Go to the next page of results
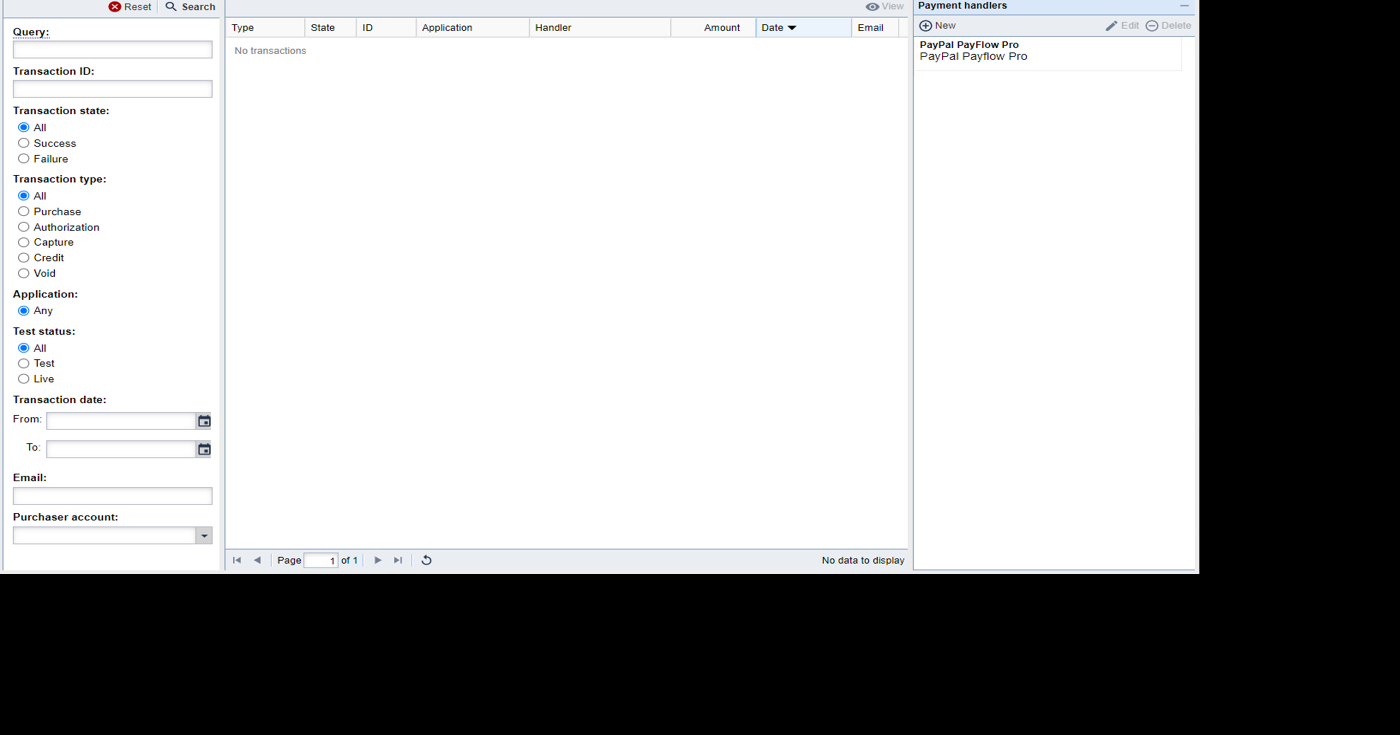 point(378,560)
